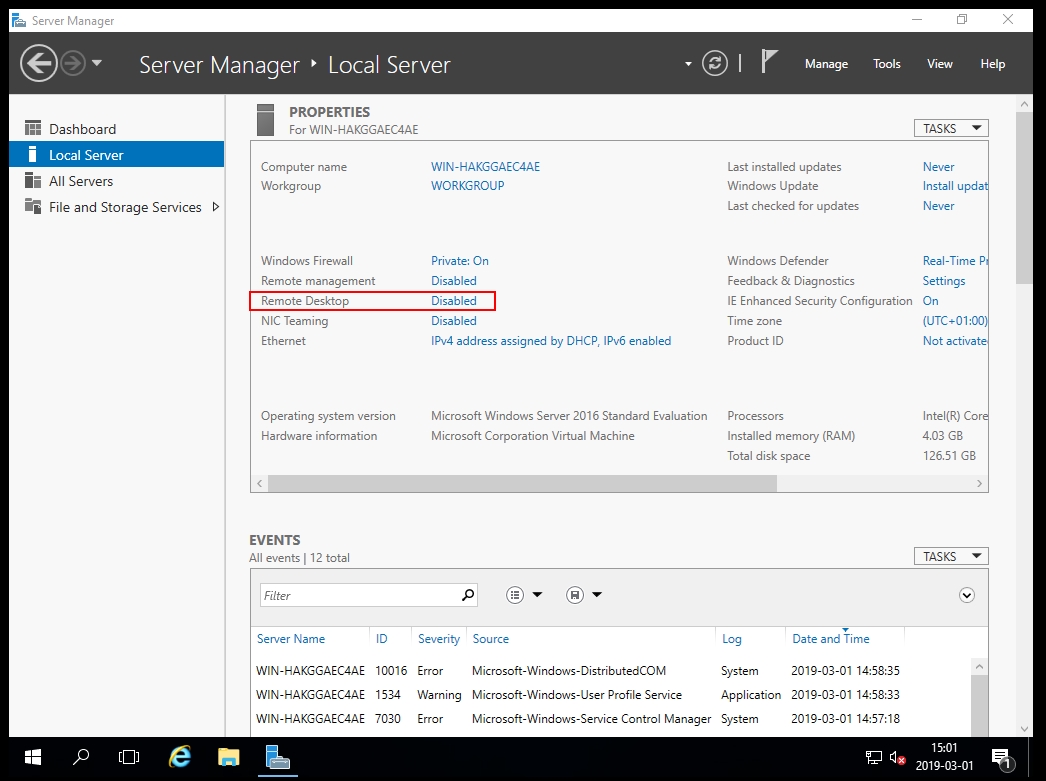Click the Dashboard grid icon
This screenshot has width=1046, height=781.
tap(33, 128)
